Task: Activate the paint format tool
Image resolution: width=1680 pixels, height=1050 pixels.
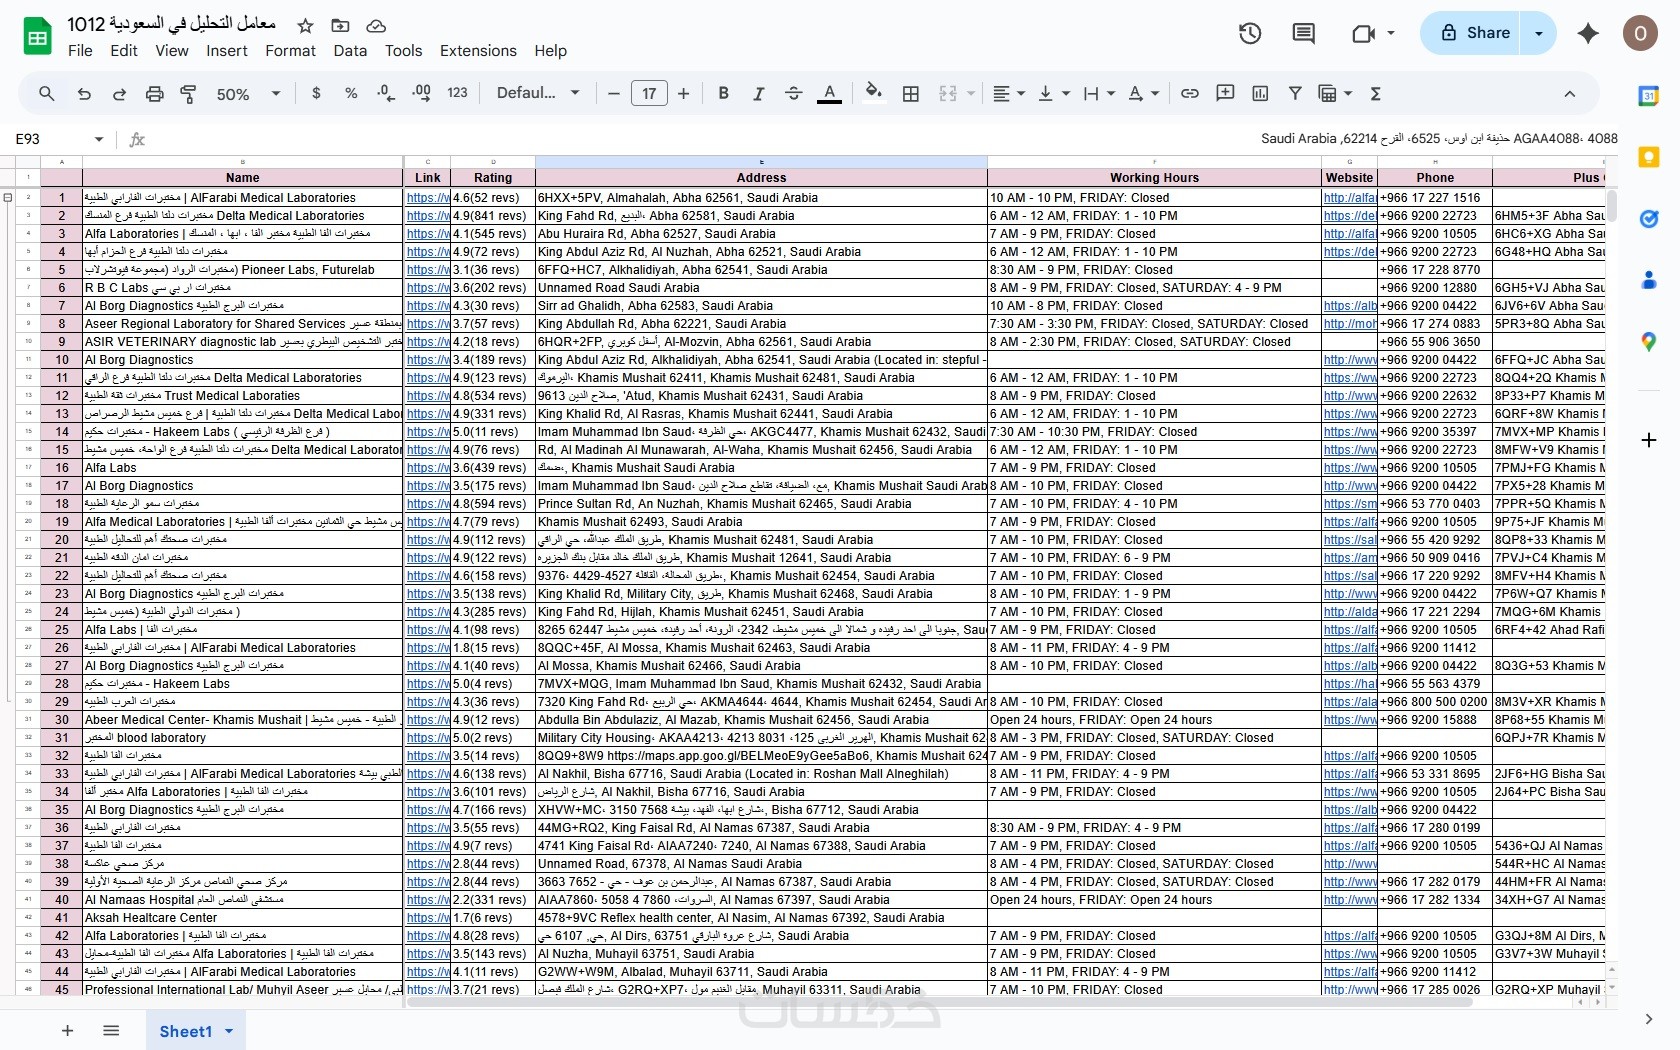Action: [188, 93]
